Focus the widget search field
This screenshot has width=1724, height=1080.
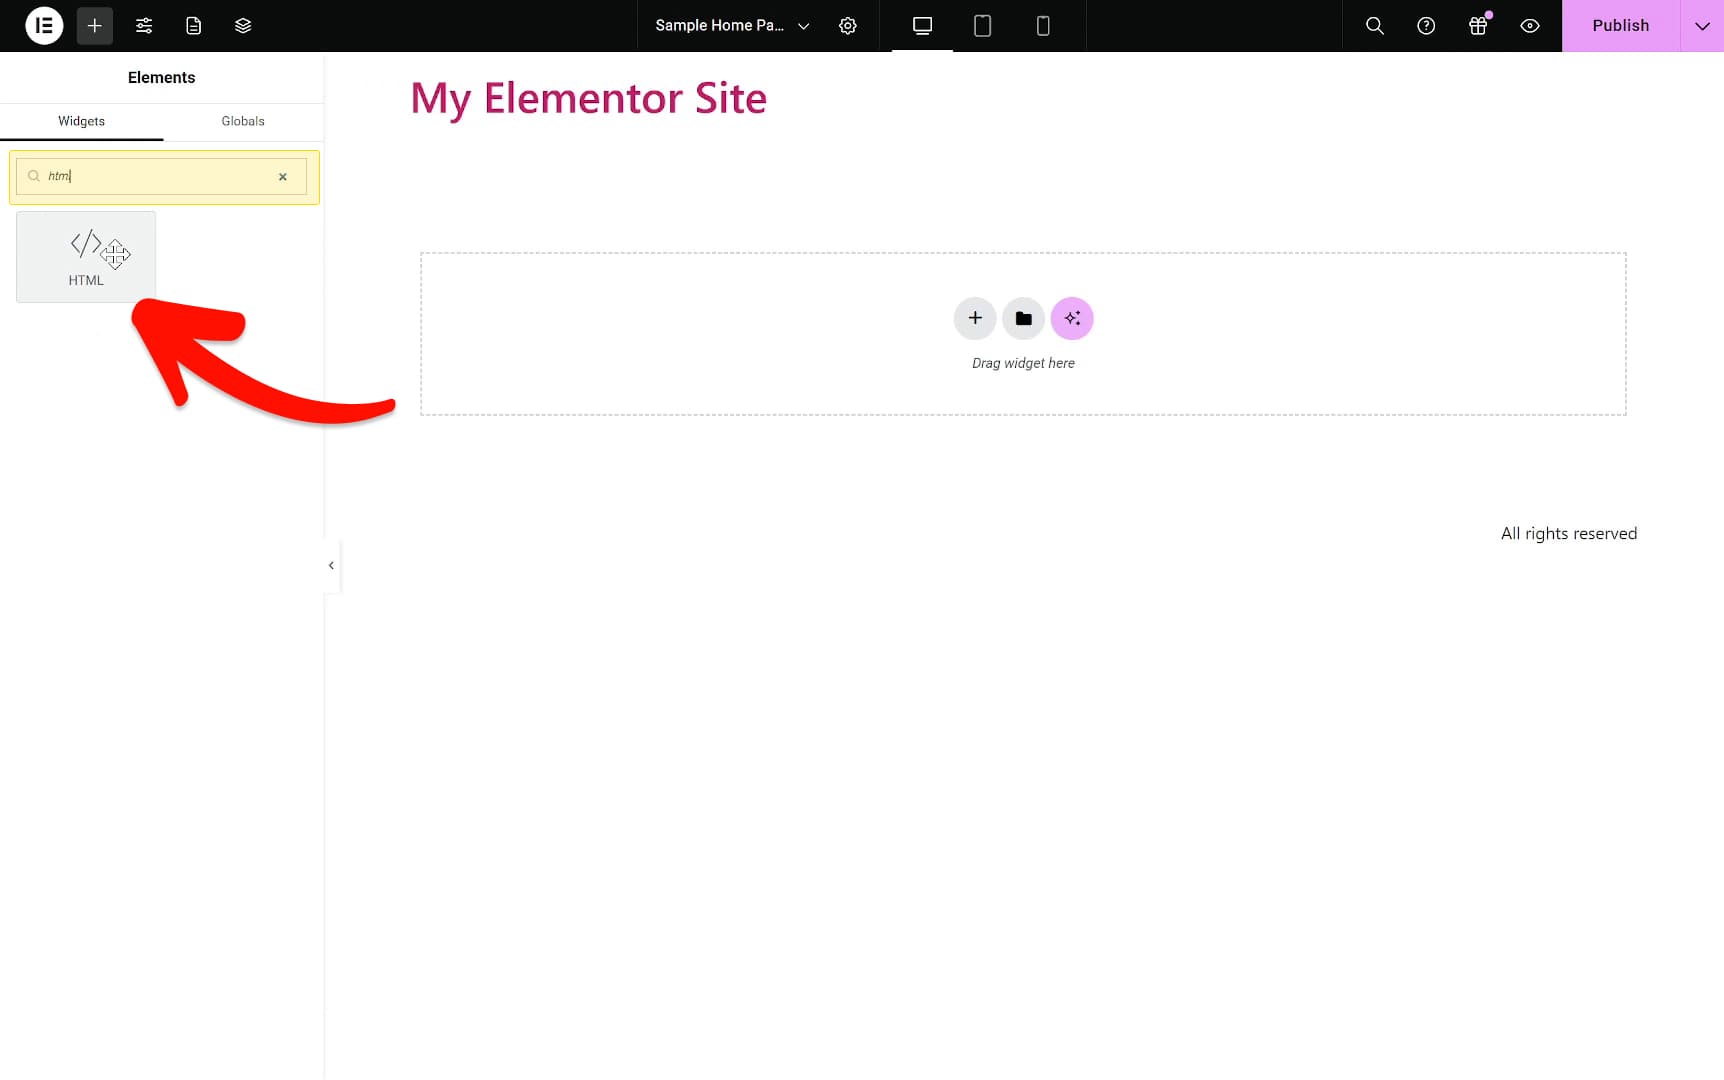[161, 176]
